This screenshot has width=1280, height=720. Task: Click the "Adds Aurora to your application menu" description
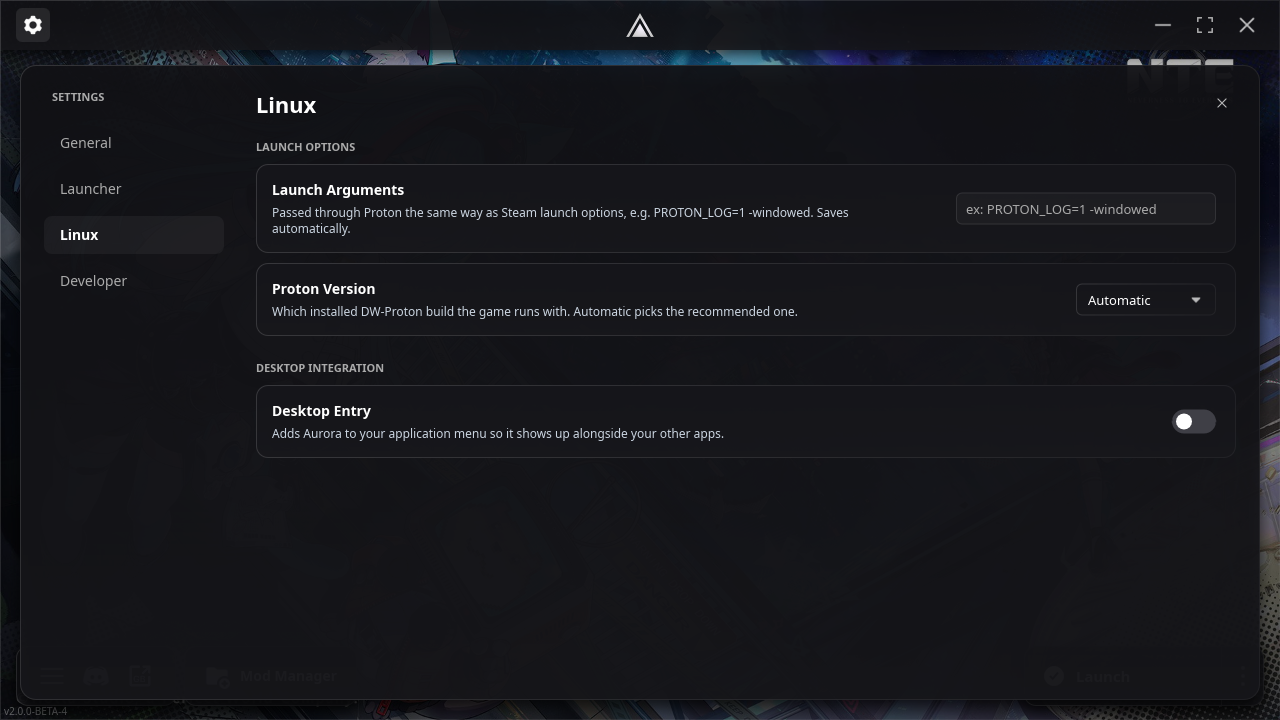(498, 434)
